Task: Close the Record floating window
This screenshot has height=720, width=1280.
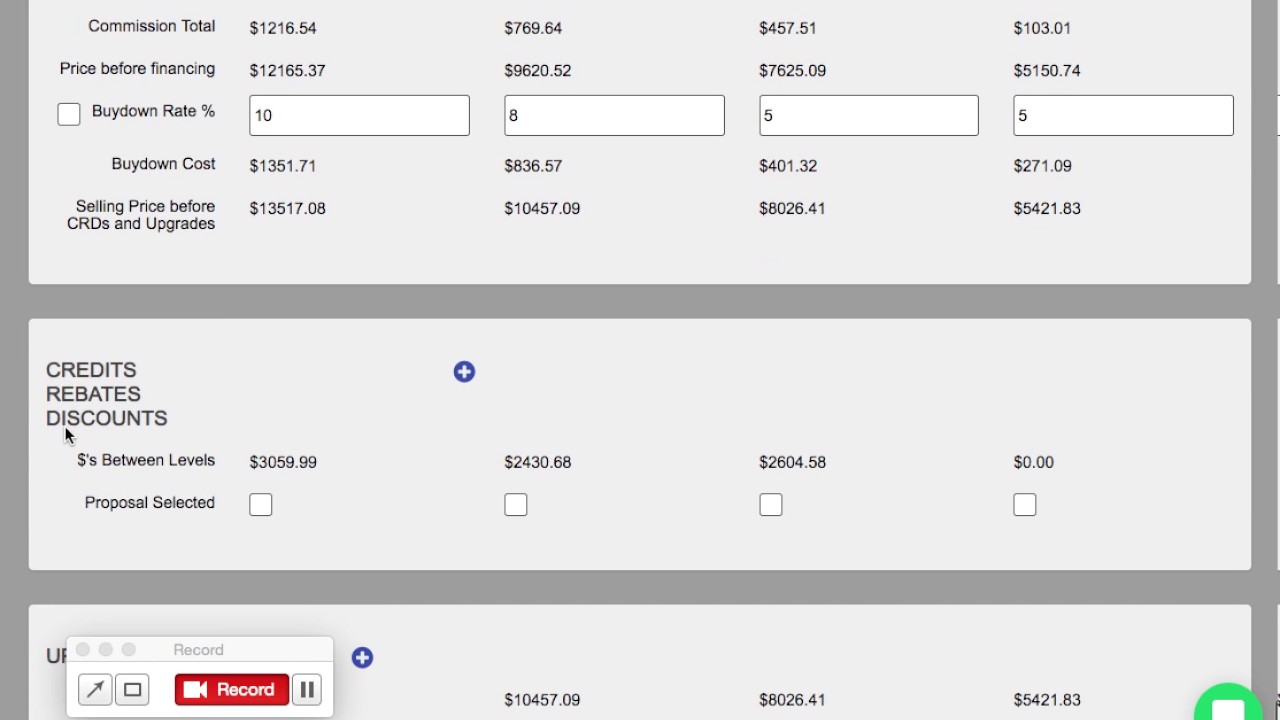Action: pyautogui.click(x=83, y=650)
